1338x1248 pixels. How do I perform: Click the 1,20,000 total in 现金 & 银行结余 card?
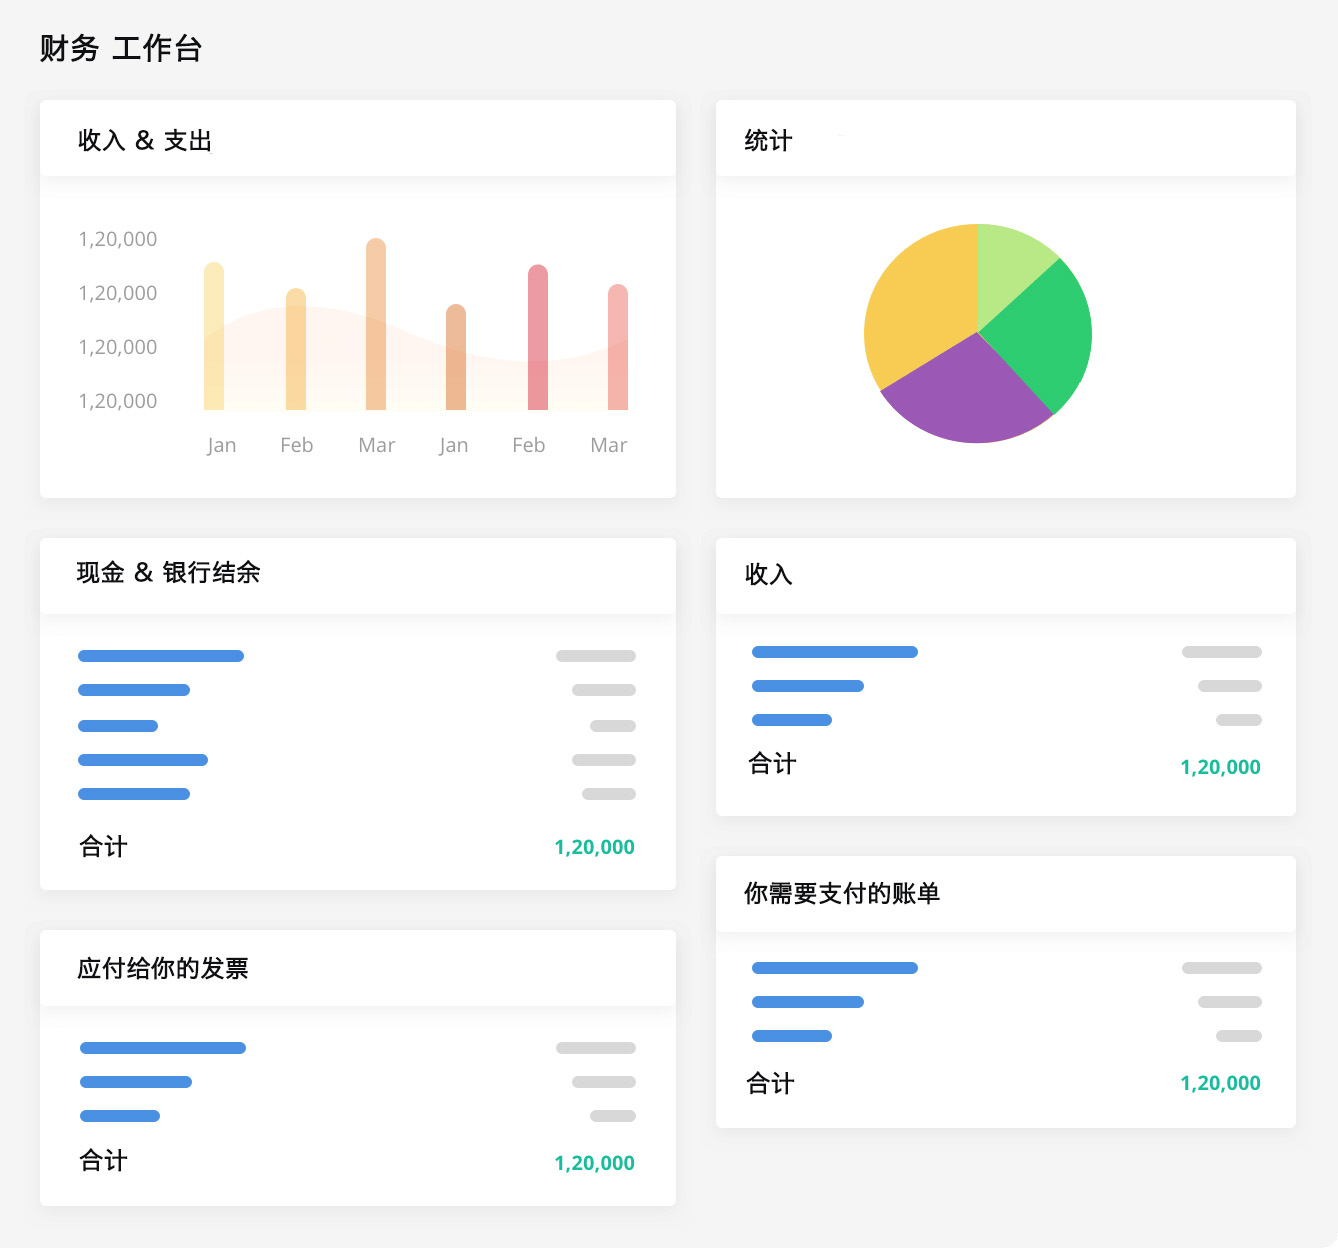click(594, 847)
